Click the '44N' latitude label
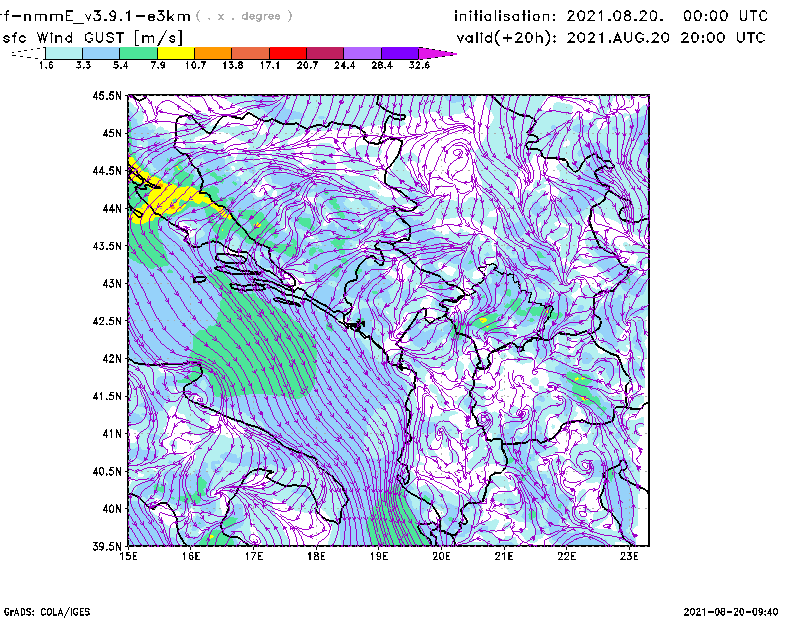Screen dimensions: 800x618 [x=112, y=208]
